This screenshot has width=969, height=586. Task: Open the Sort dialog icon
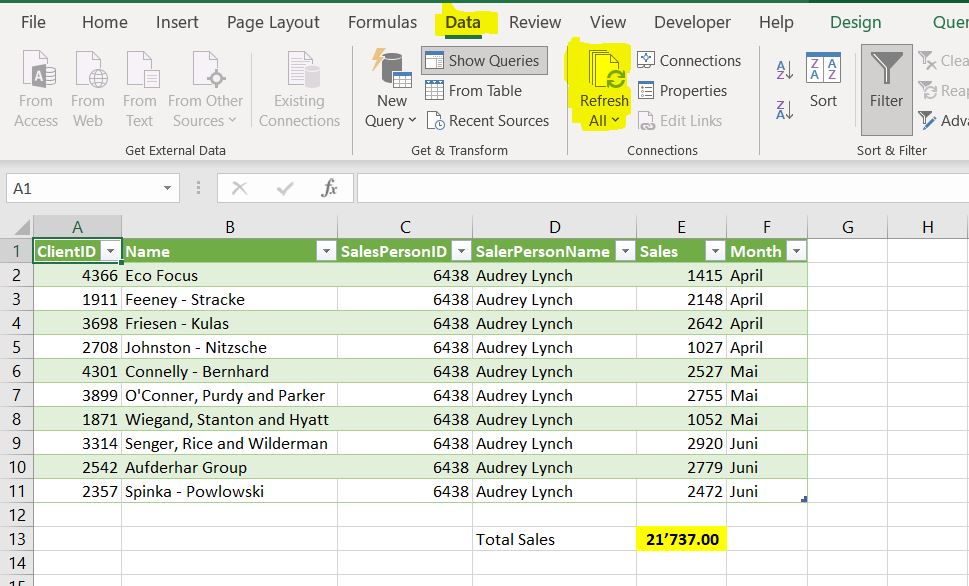point(823,70)
